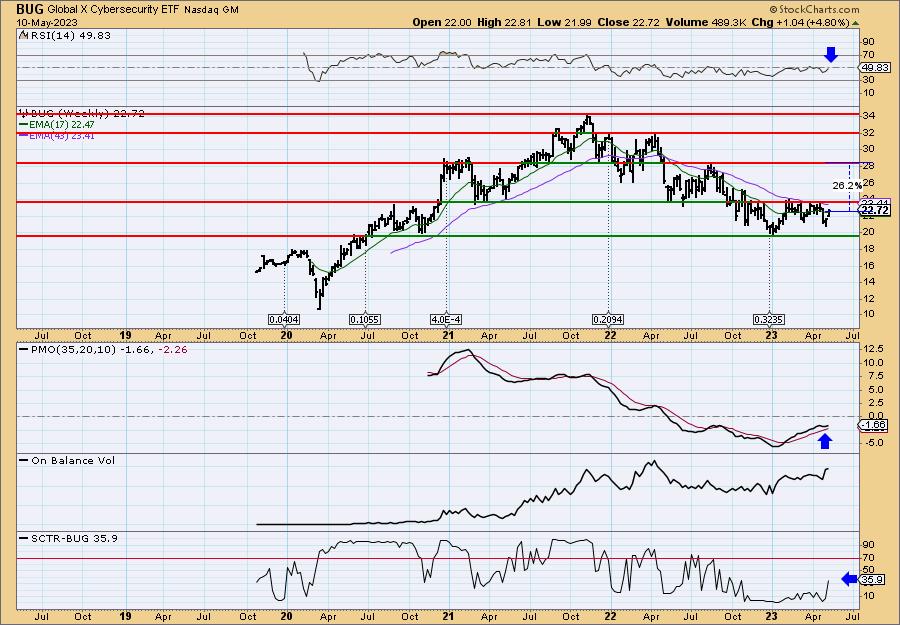Click the 0.2094 dividend marker
Image resolution: width=900 pixels, height=625 pixels.
point(608,319)
